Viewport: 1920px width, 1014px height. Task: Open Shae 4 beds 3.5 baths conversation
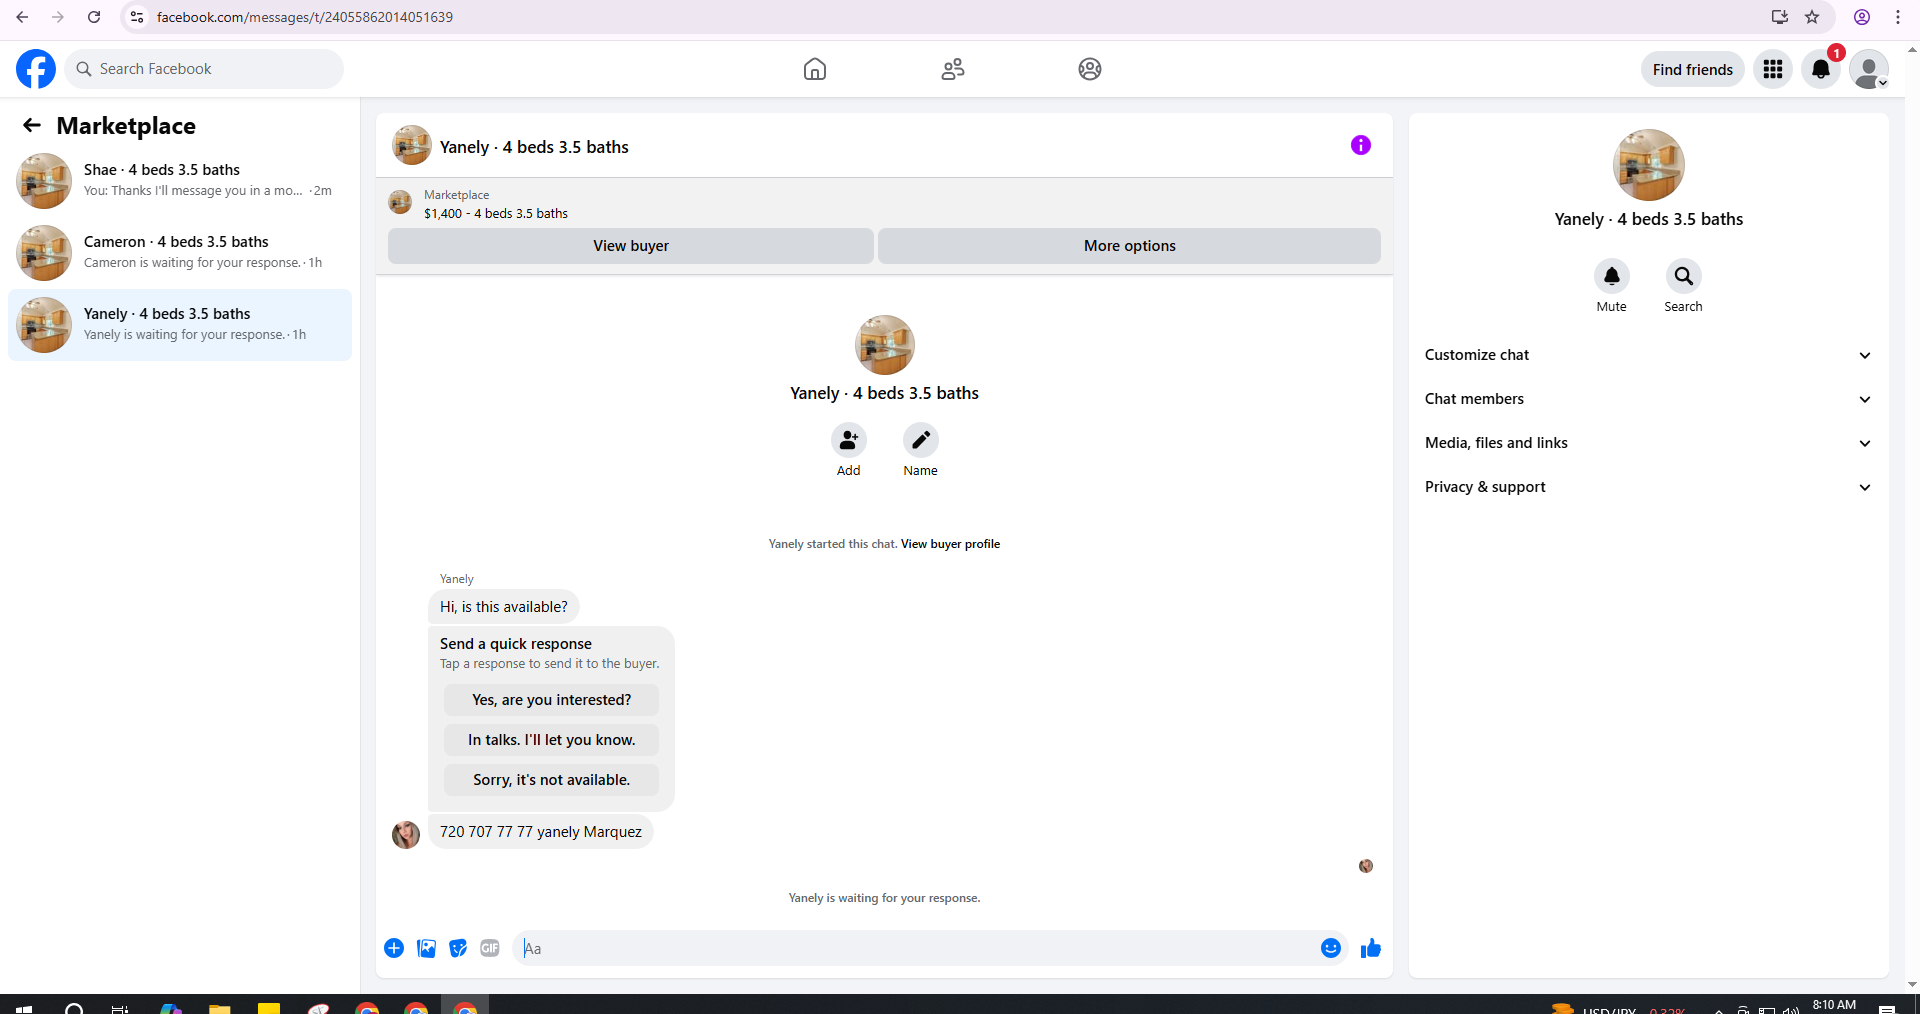(180, 181)
